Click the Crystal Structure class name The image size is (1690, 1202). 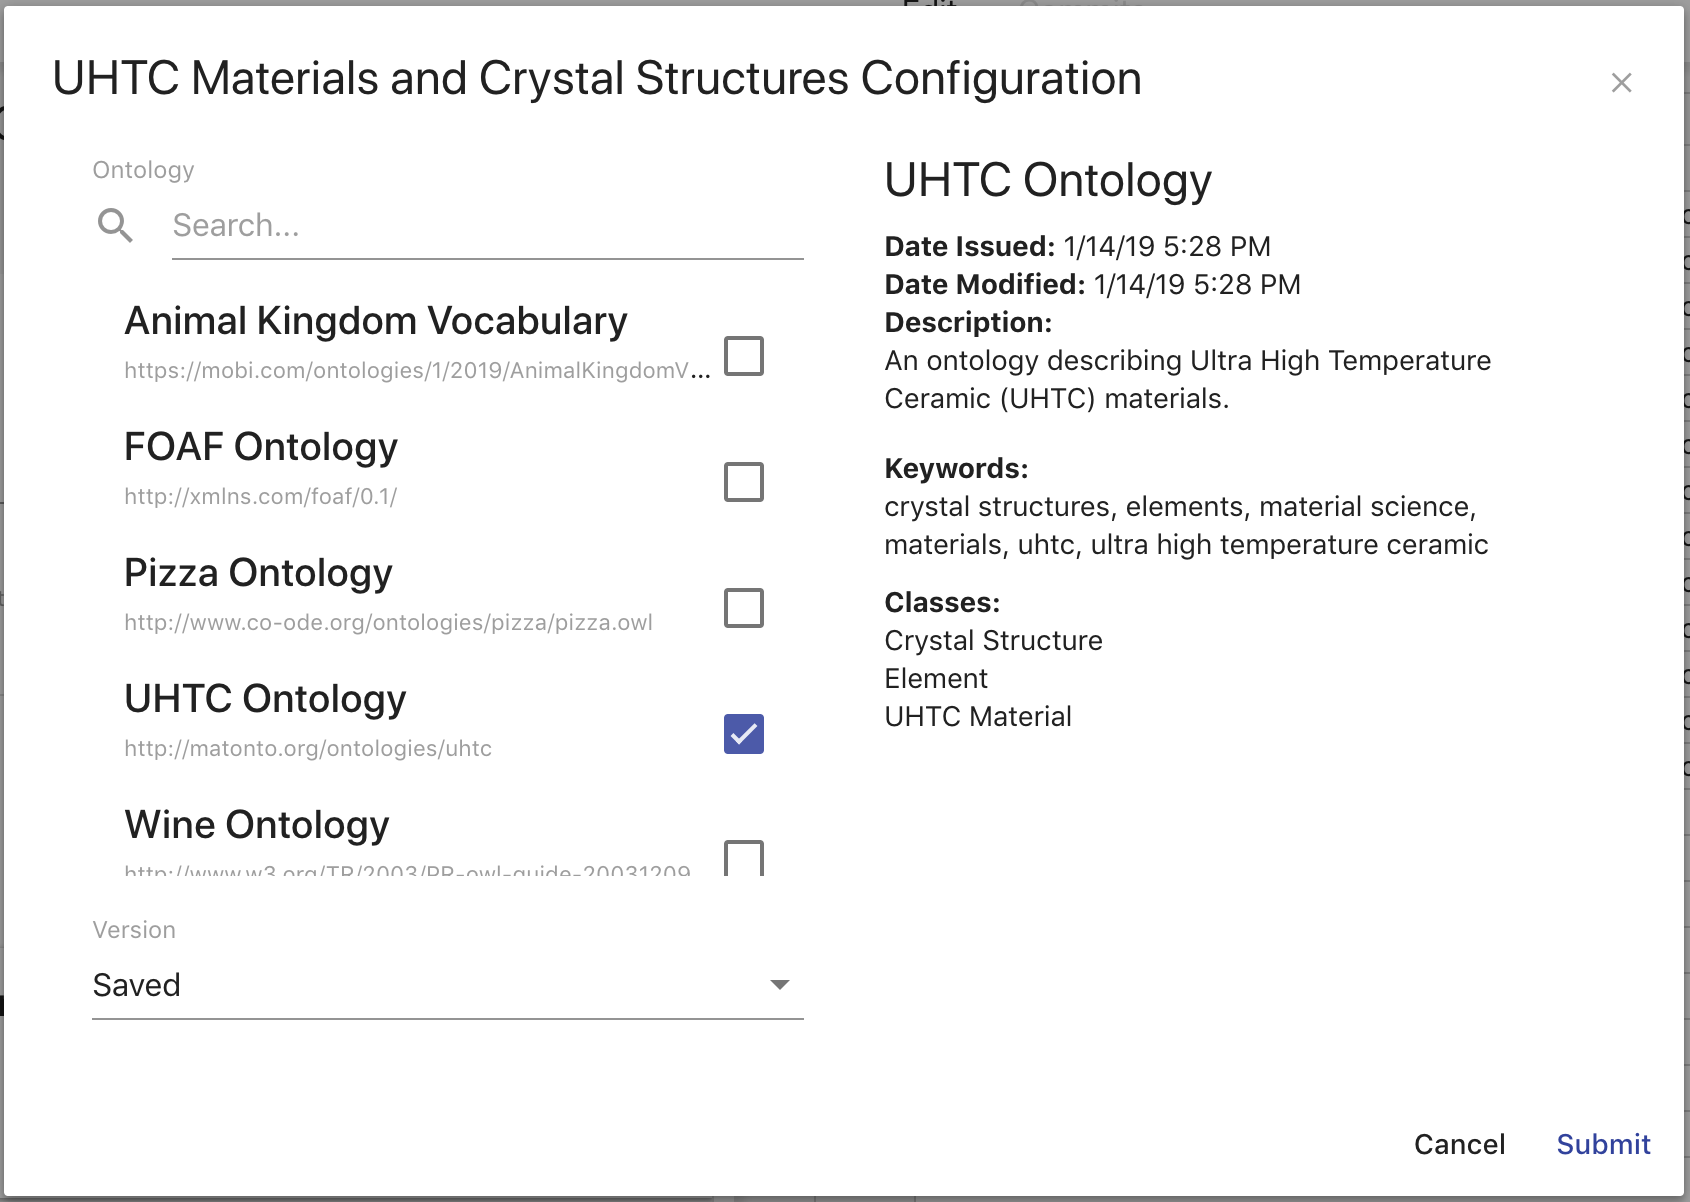click(992, 640)
